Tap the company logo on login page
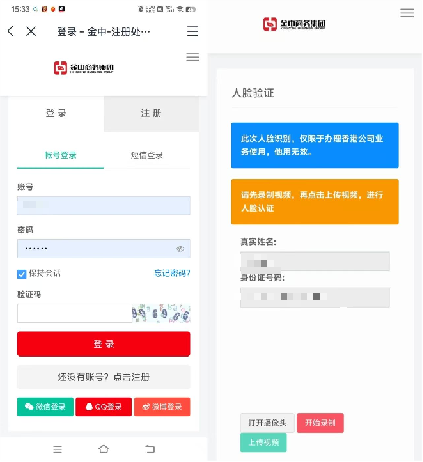423x462 pixels. coord(84,68)
